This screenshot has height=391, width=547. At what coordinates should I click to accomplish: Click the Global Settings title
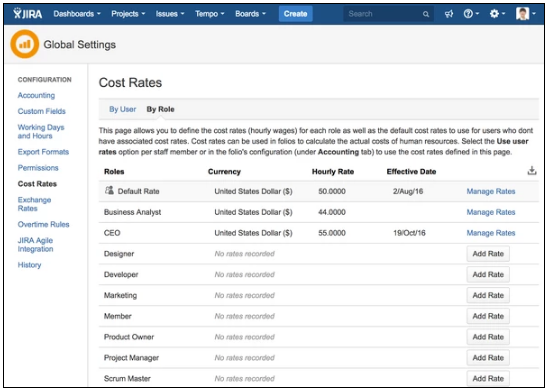tap(80, 45)
